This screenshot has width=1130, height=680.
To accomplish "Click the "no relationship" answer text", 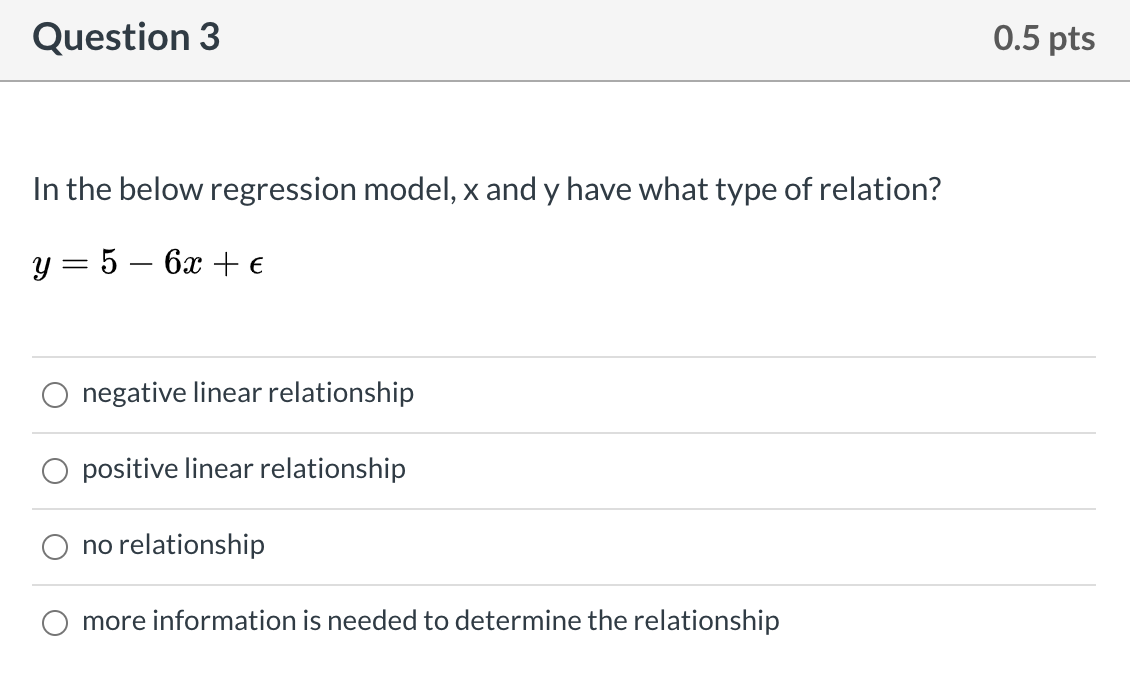I will point(173,545).
